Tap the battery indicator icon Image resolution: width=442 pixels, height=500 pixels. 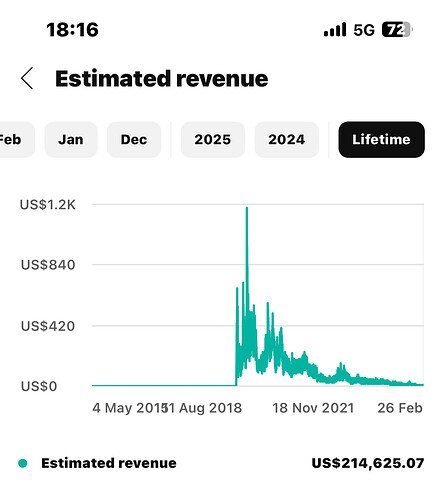tap(397, 30)
